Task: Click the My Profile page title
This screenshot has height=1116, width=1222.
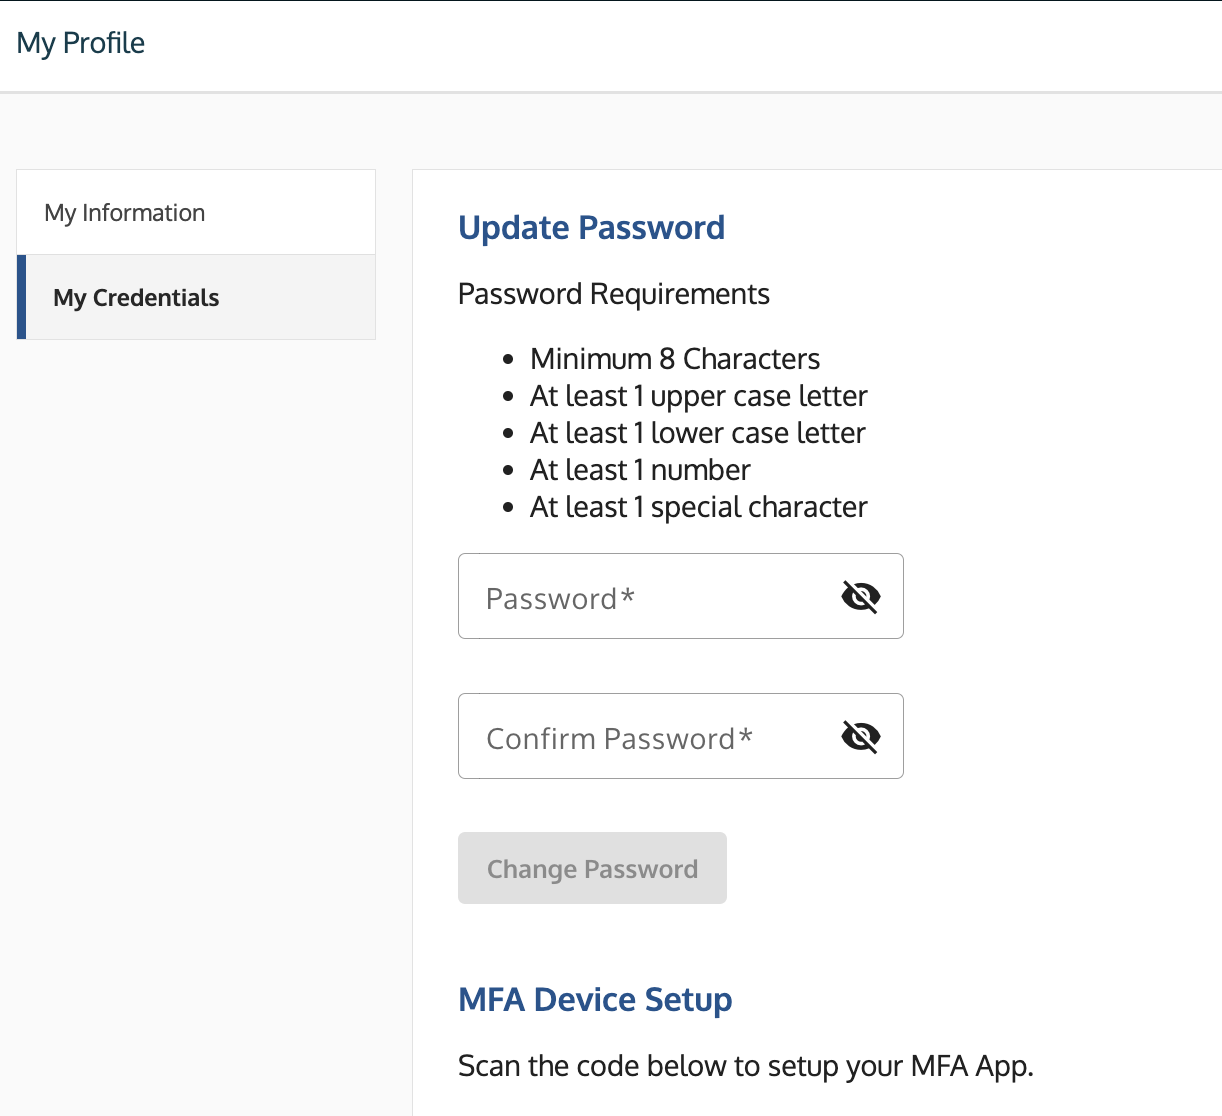Action: [x=80, y=43]
